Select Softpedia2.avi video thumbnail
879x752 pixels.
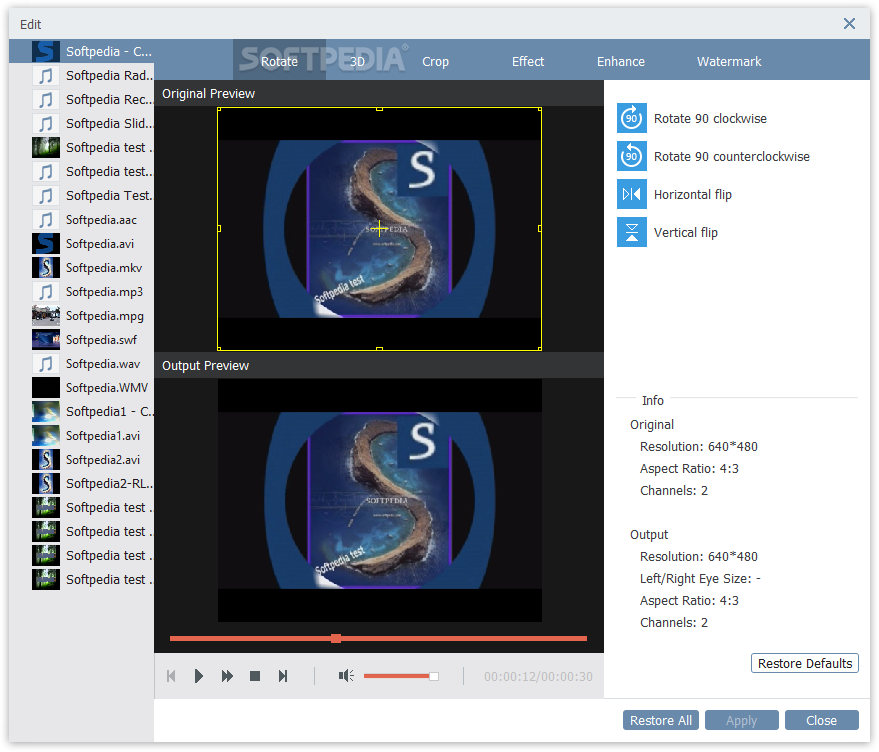46,460
